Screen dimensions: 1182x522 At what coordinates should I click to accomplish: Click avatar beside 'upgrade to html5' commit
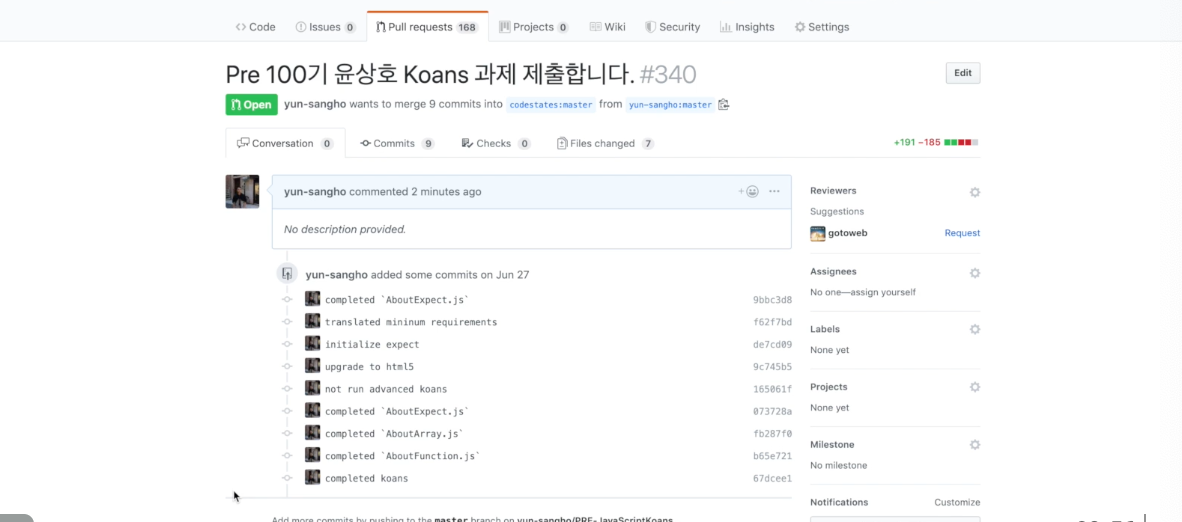[312, 366]
